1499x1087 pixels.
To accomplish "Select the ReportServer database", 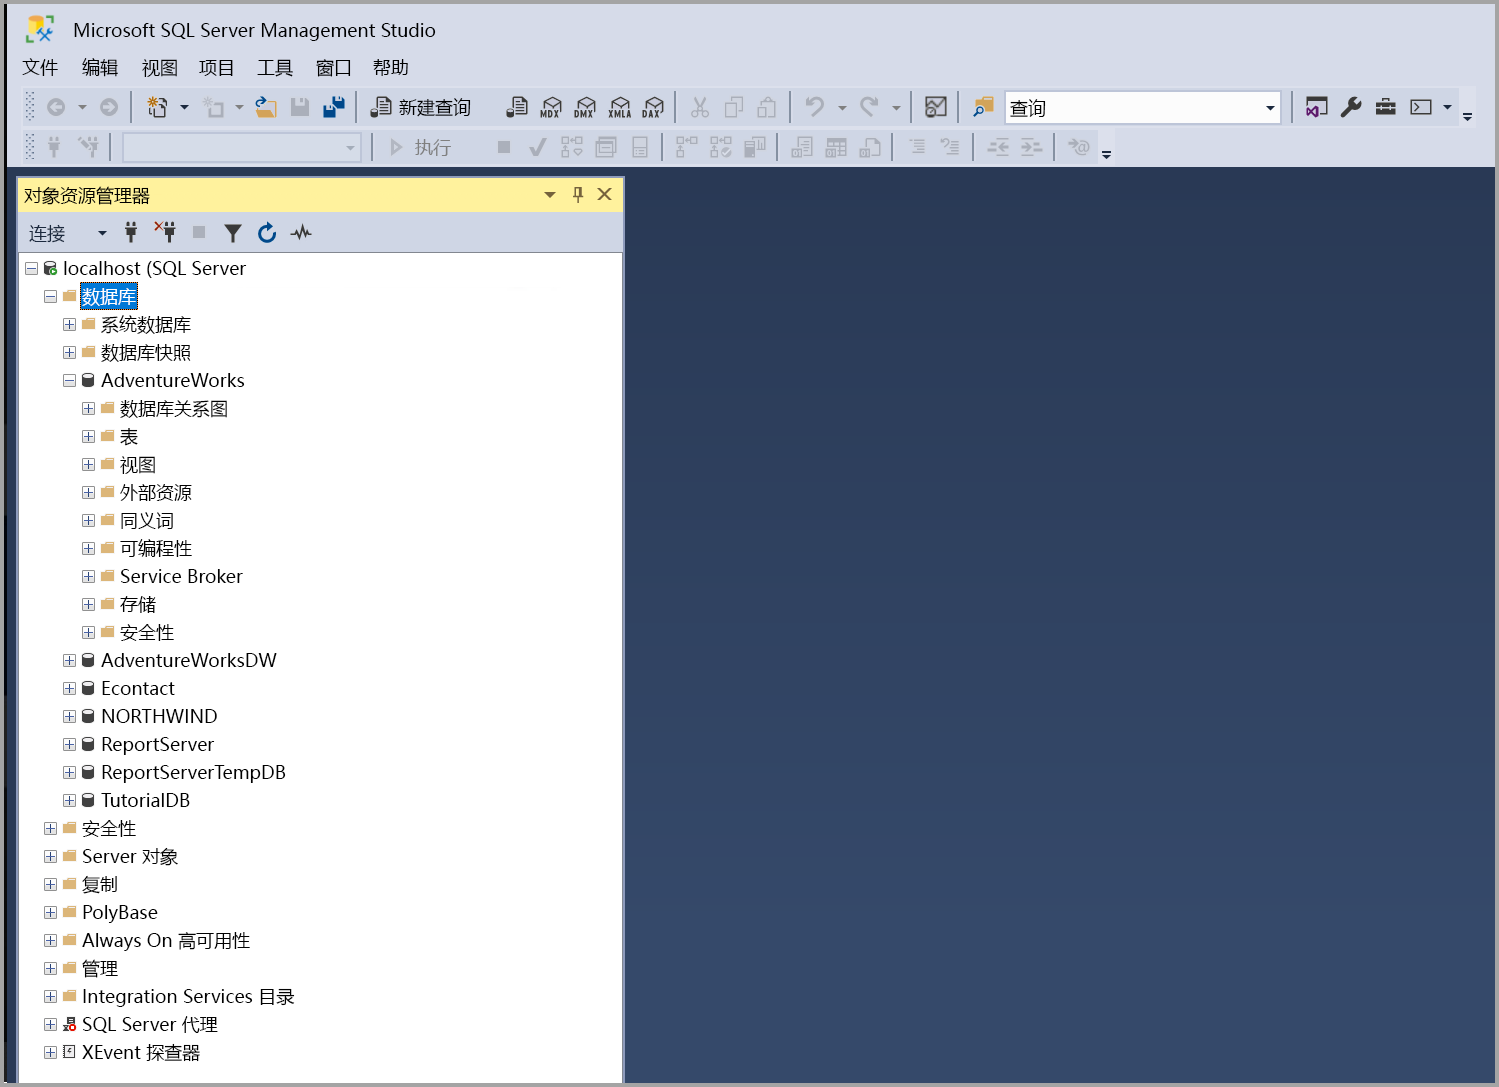I will 158,744.
